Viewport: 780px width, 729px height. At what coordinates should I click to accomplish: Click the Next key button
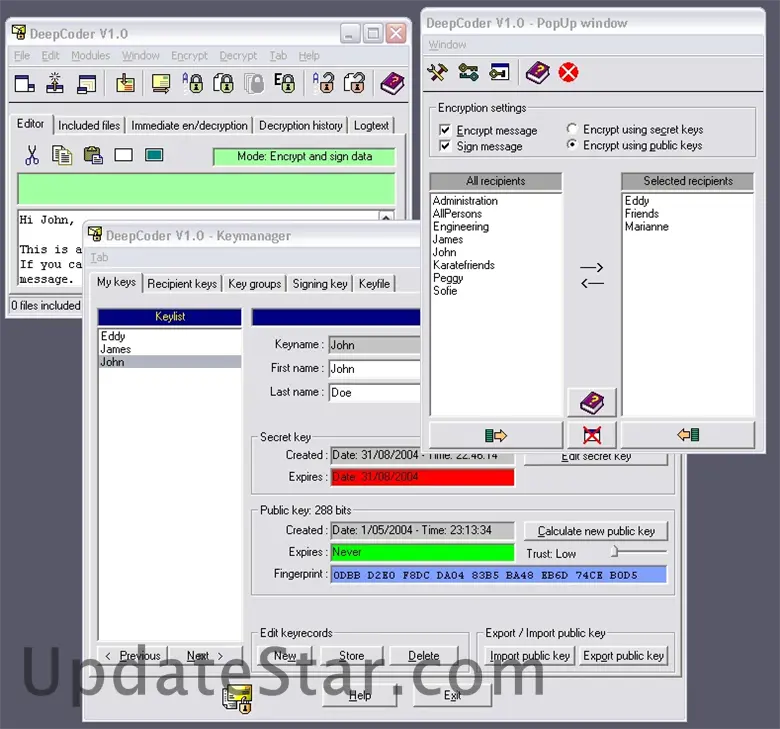[x=205, y=656]
